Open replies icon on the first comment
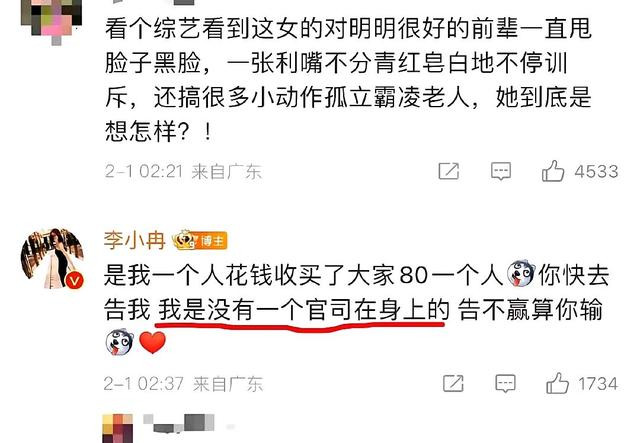Screen dimensions: 640x443 pos(501,171)
